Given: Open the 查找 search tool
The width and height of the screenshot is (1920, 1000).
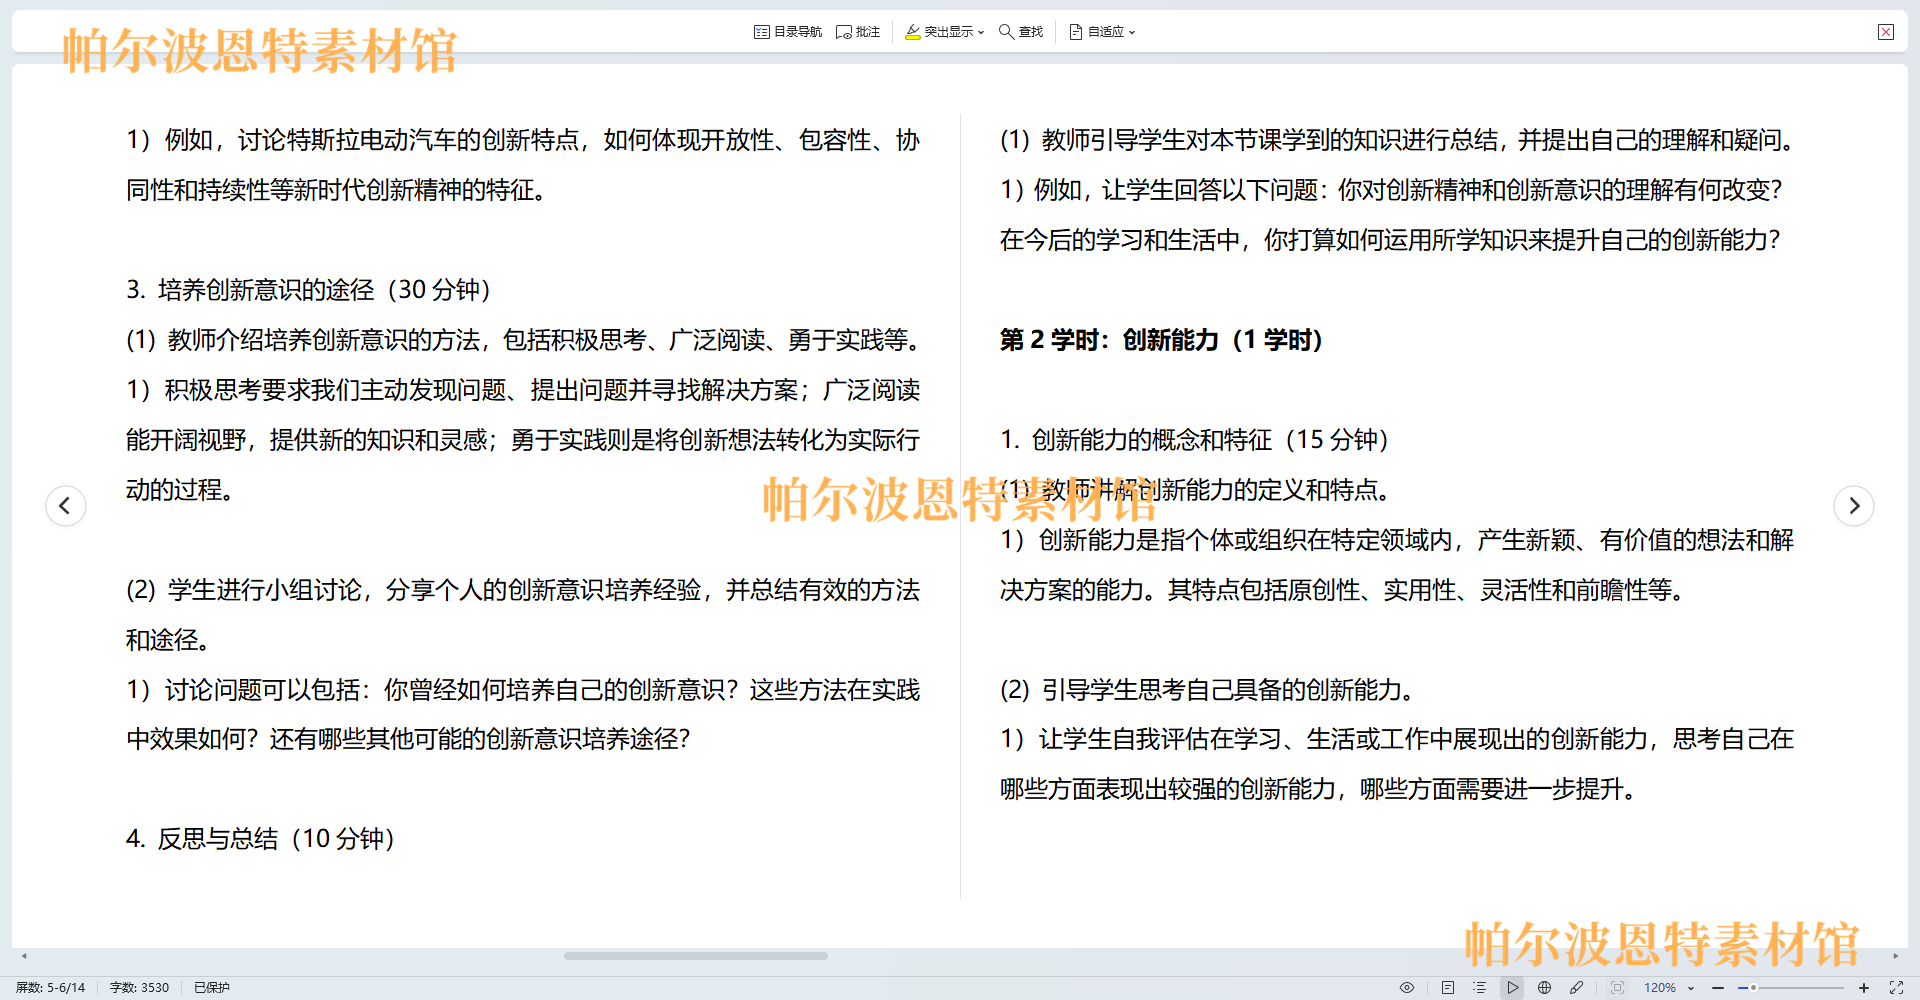Looking at the screenshot, I should pyautogui.click(x=1021, y=32).
